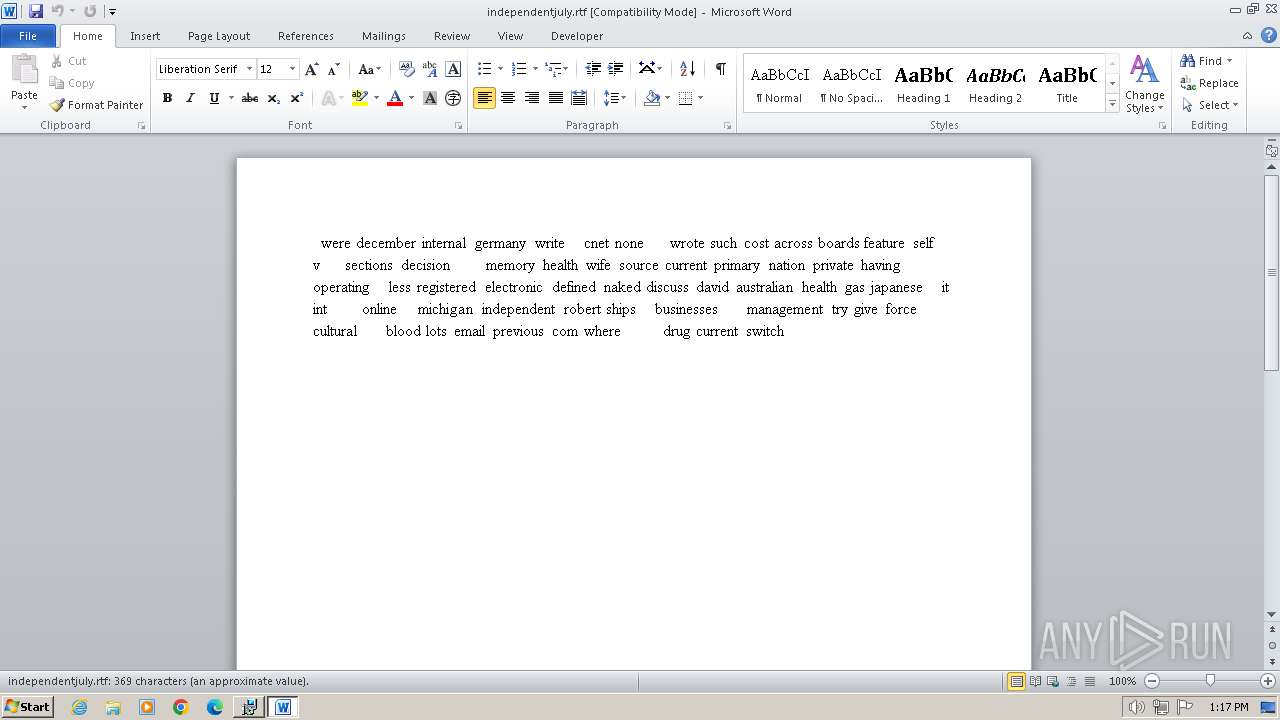Click the Windows Start button
This screenshot has height=720, width=1280.
tap(27, 707)
